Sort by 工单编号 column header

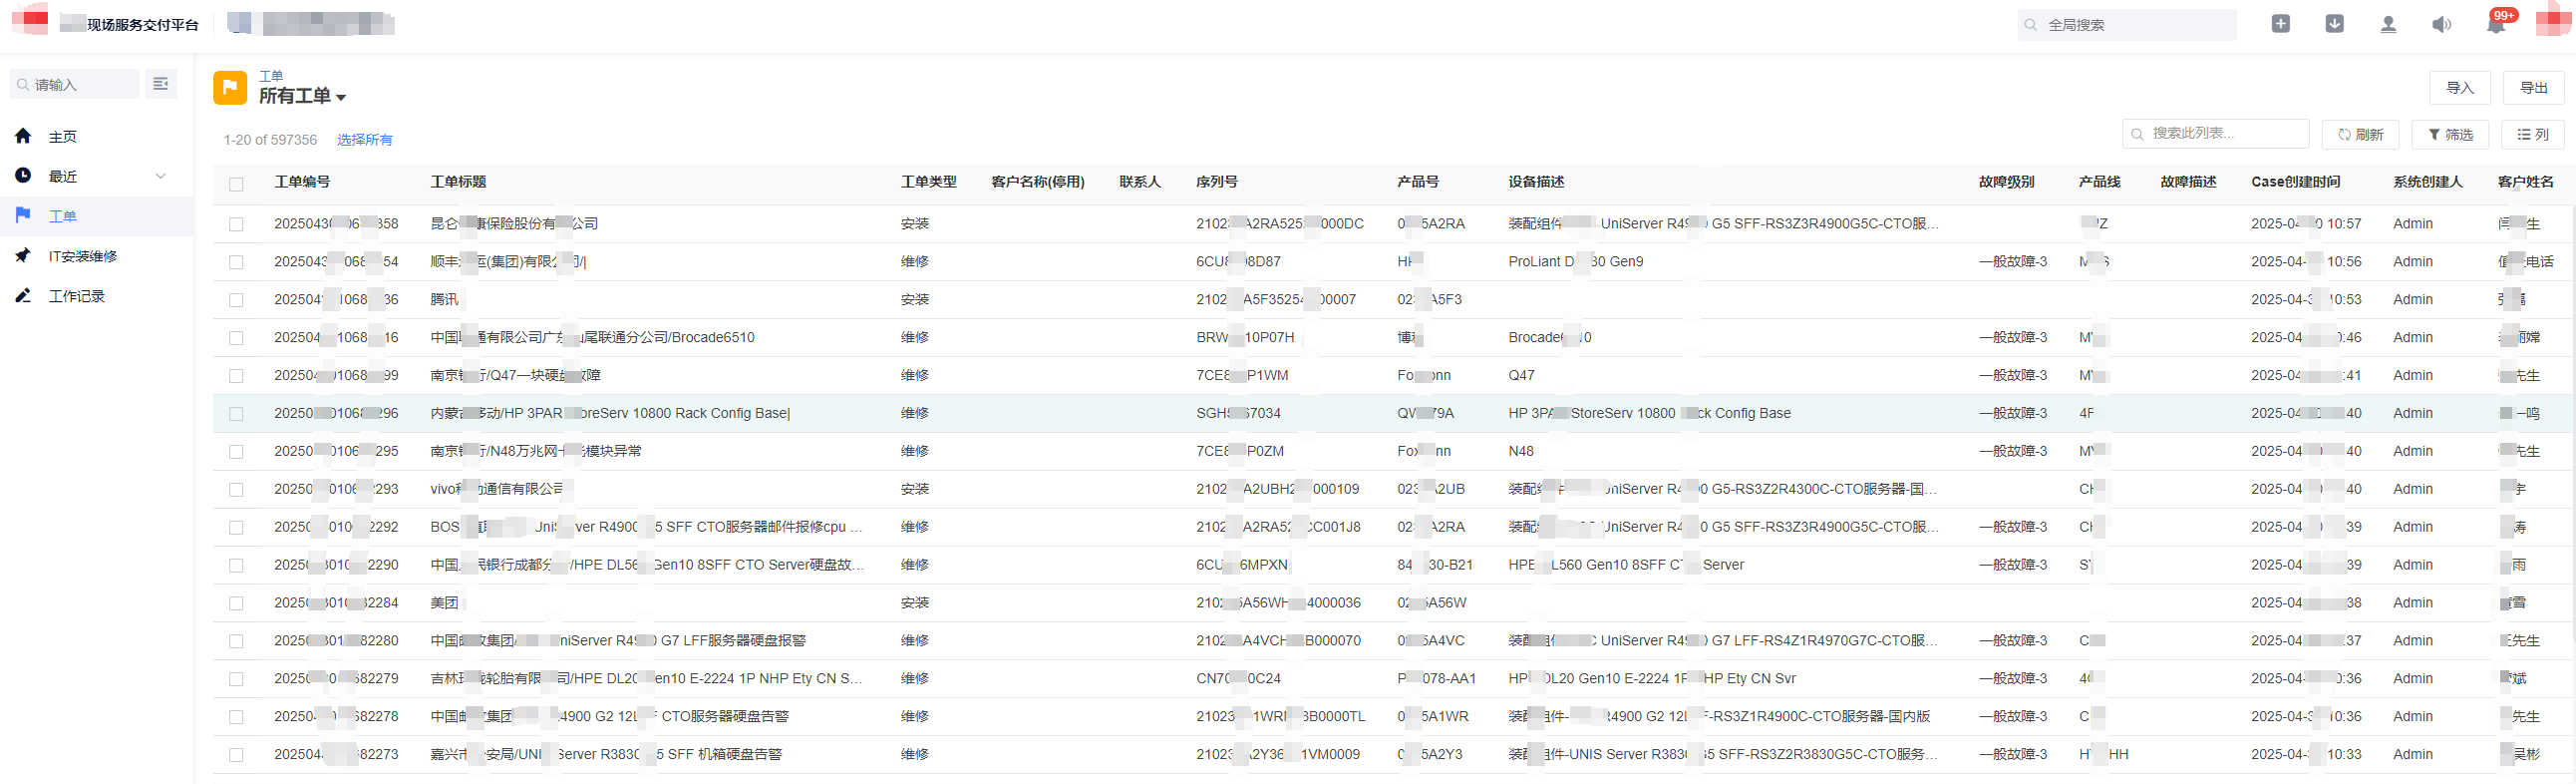(302, 182)
